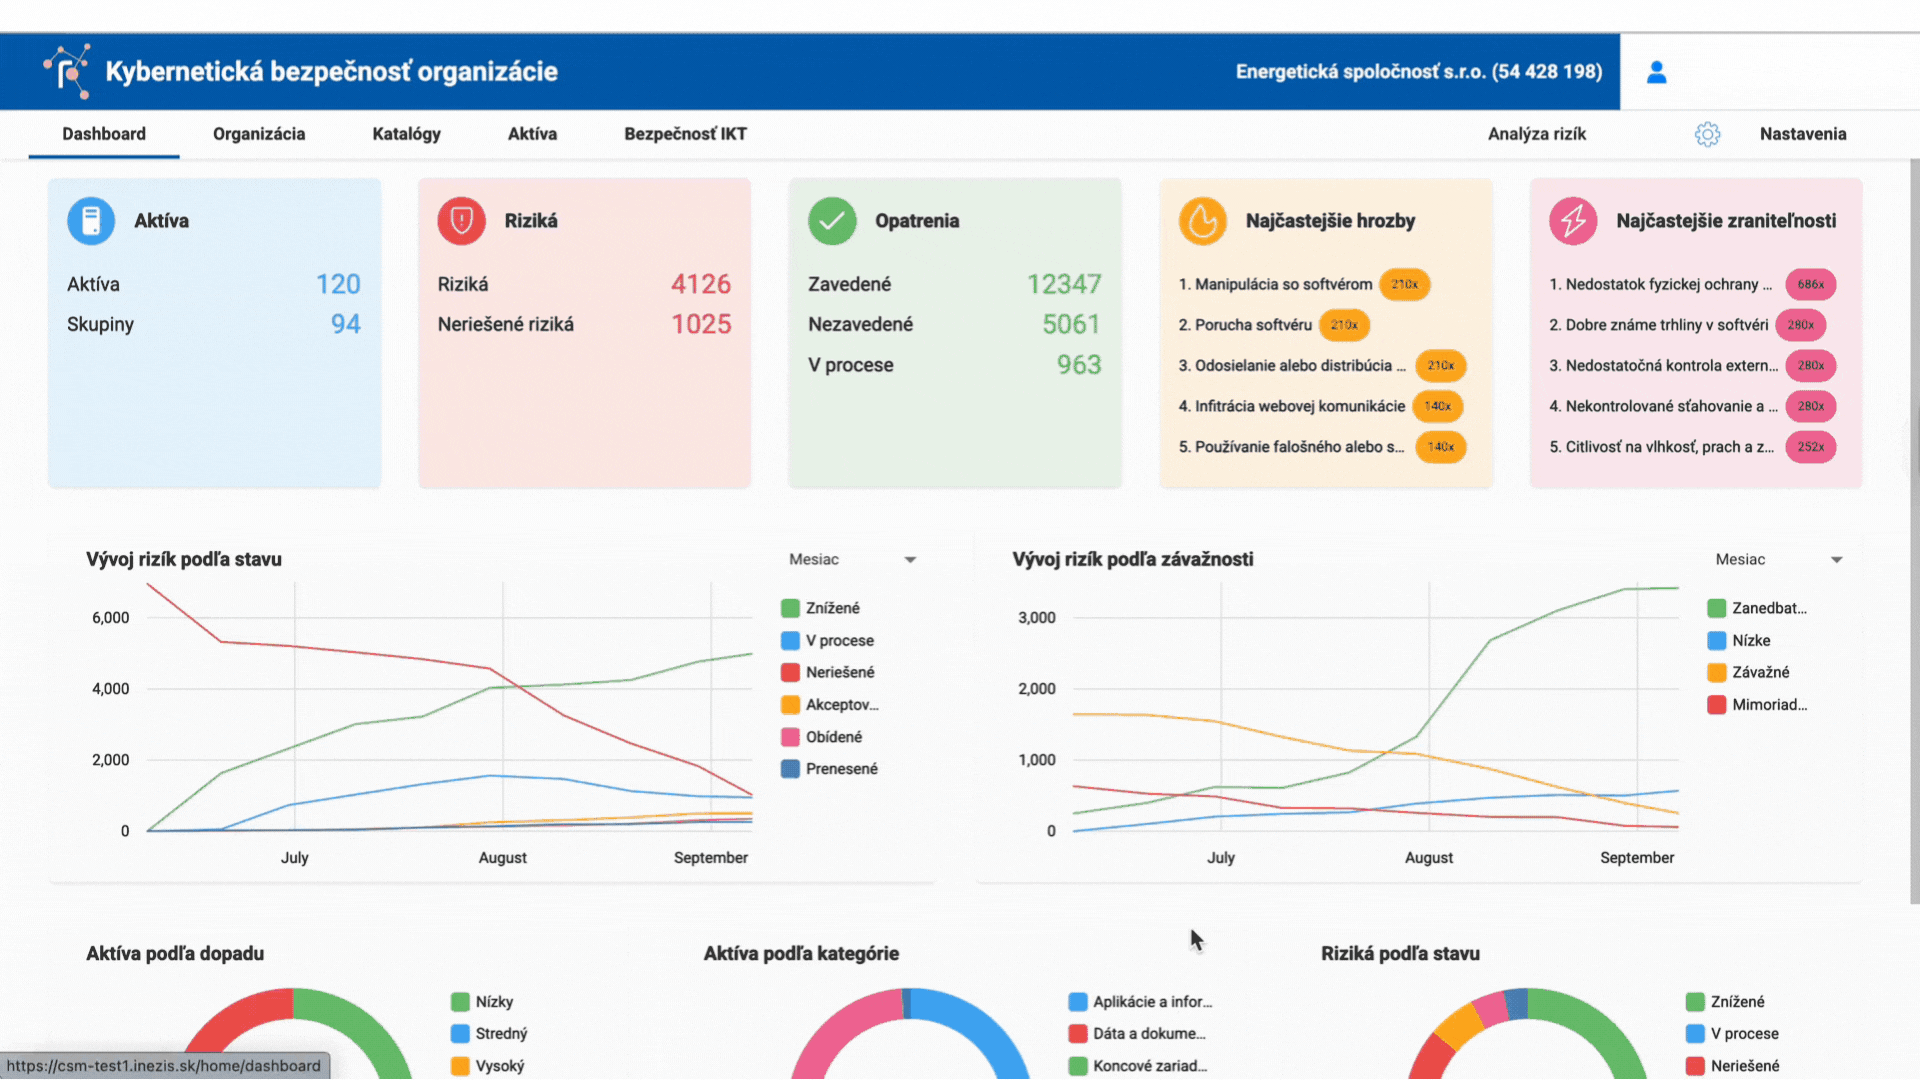Screen dimensions: 1920x1080
Task: Click the pink lightning vulnerabilities icon
Action: tap(1573, 221)
